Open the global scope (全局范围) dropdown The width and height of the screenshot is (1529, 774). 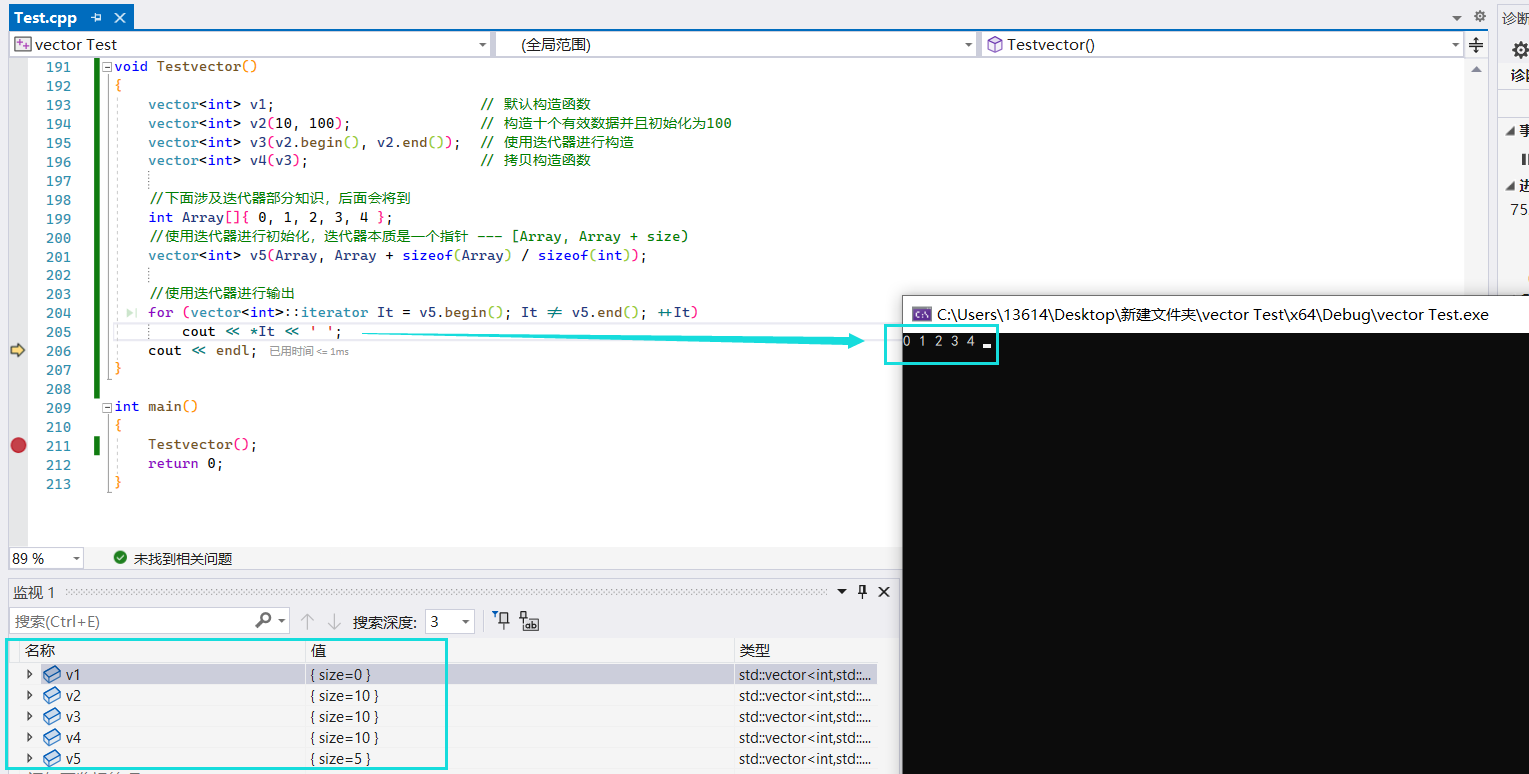(968, 45)
